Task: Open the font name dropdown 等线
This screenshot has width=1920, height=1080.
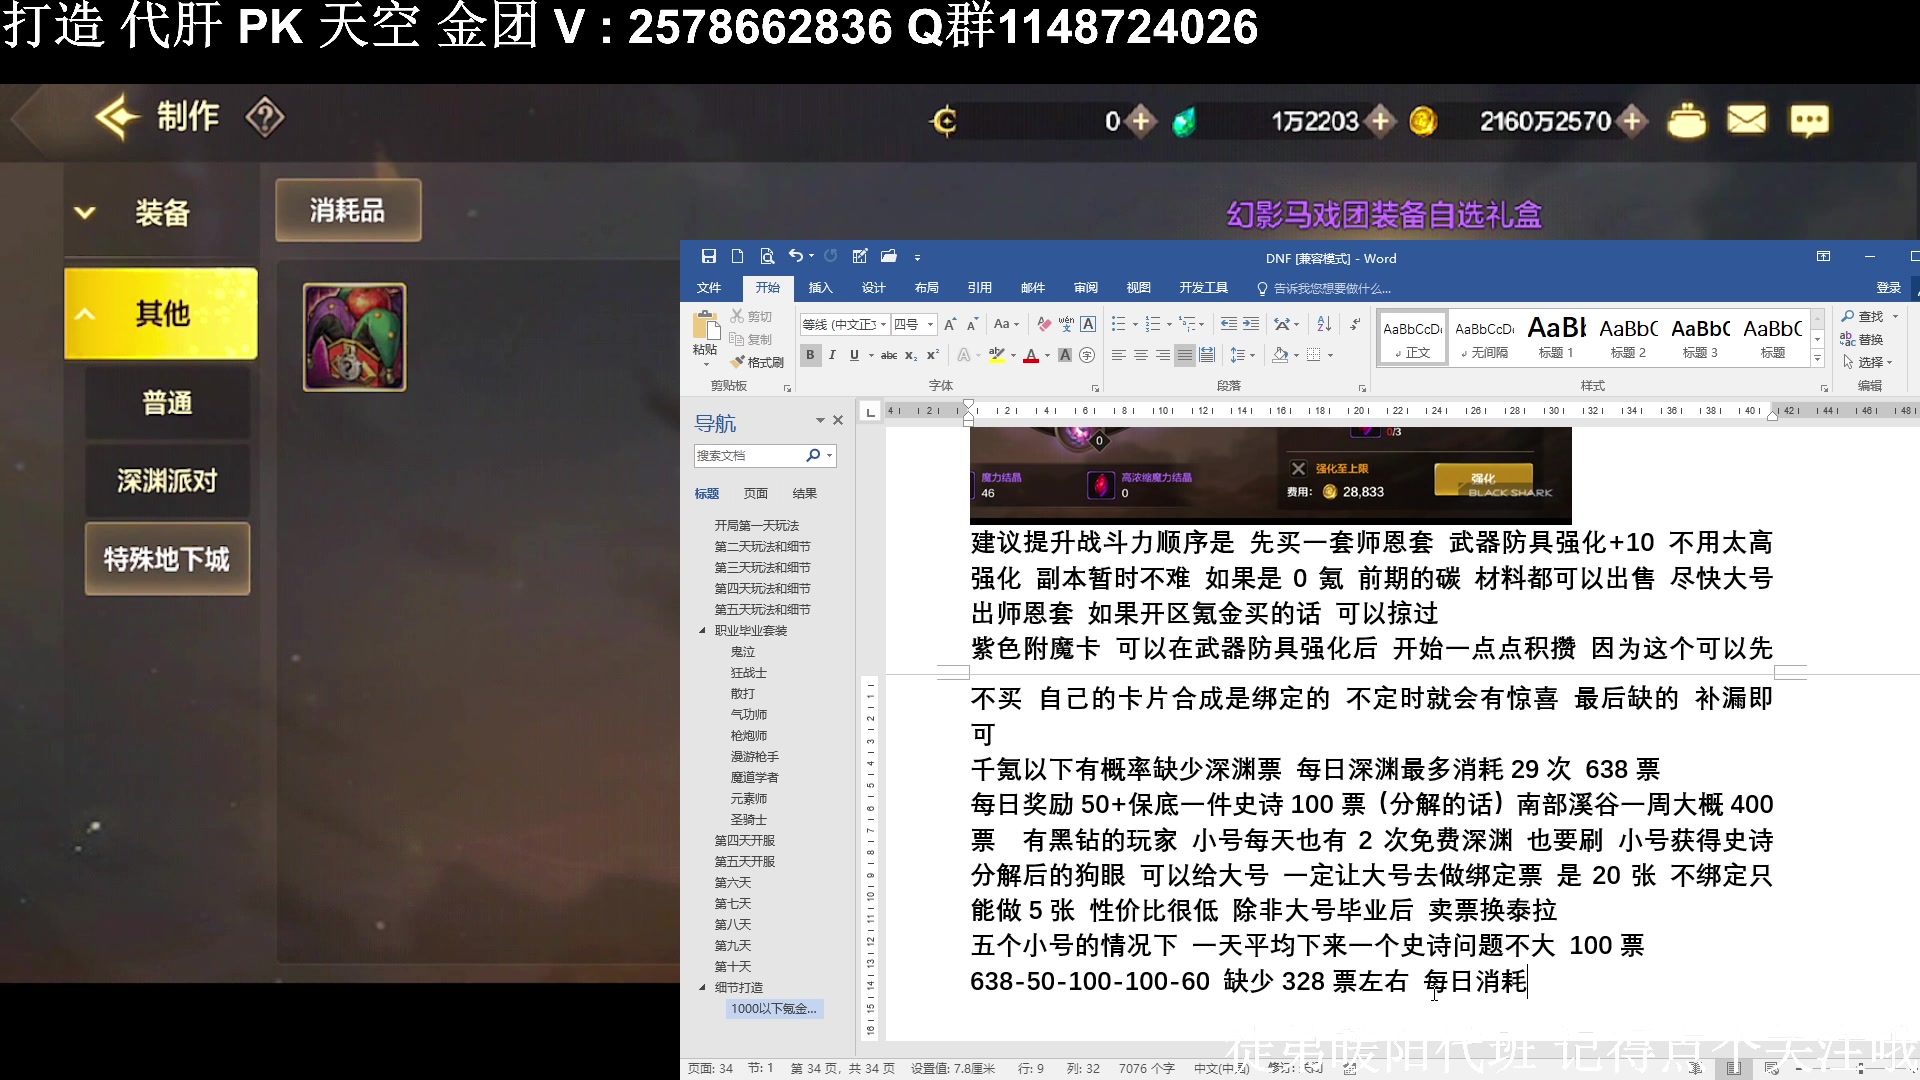Action: [x=883, y=324]
